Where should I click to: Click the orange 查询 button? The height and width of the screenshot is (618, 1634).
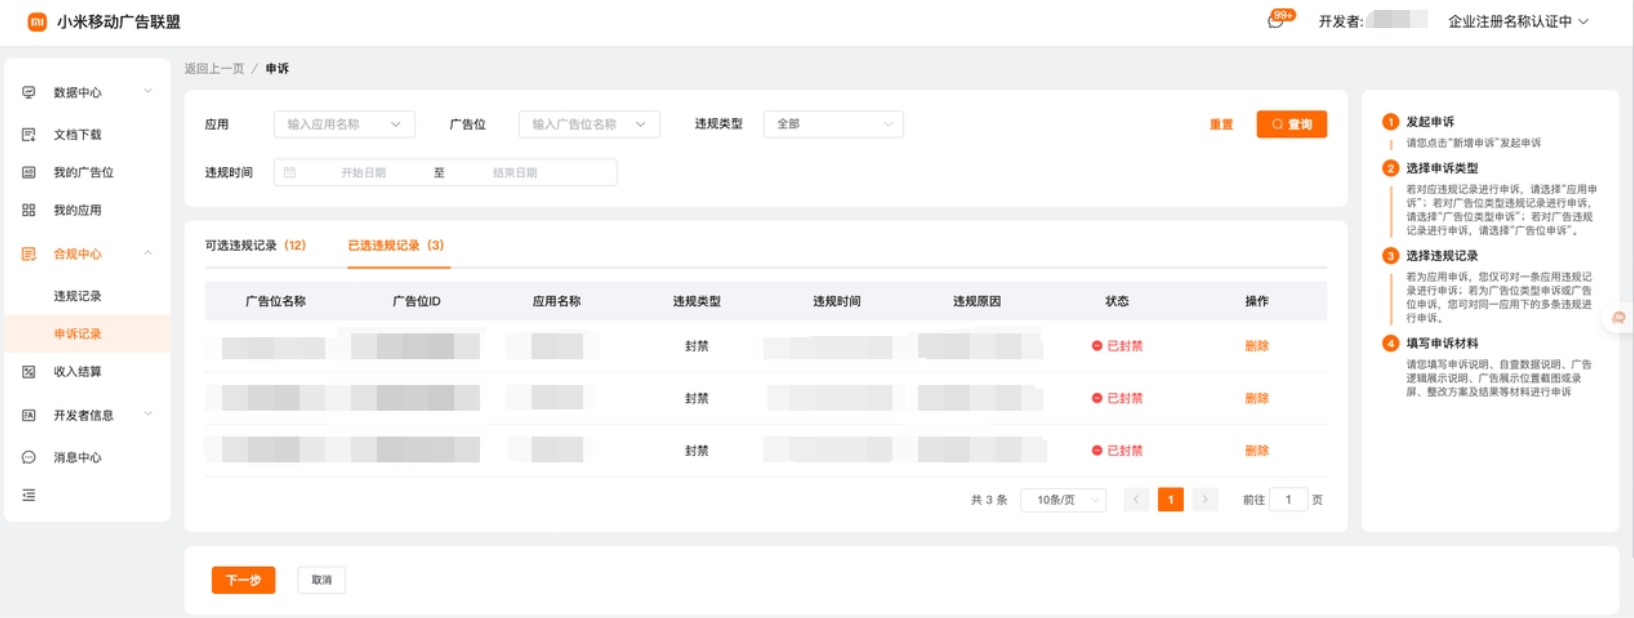tap(1291, 124)
